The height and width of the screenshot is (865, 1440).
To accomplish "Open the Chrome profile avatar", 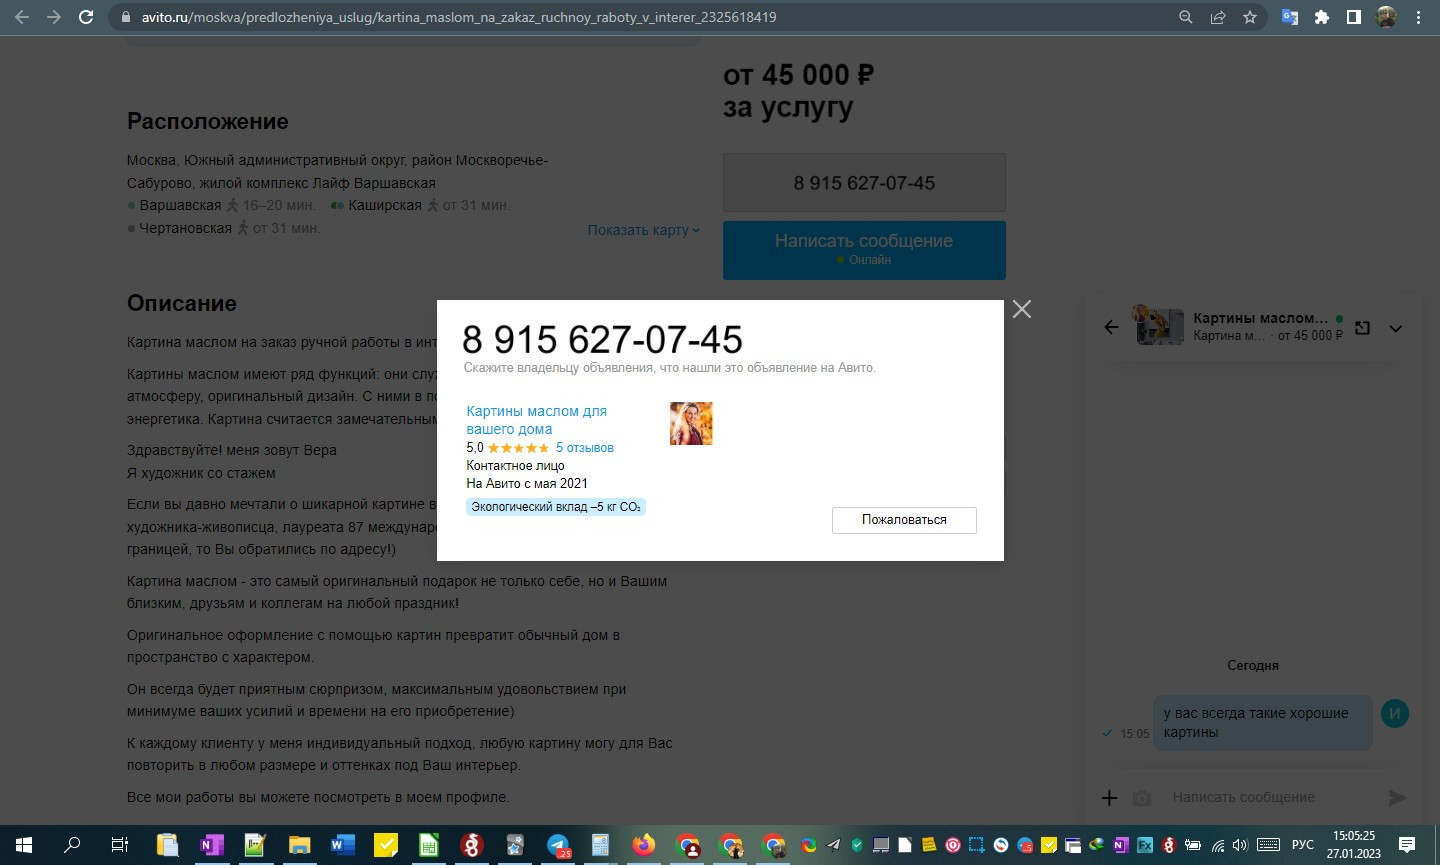I will click(x=1386, y=17).
